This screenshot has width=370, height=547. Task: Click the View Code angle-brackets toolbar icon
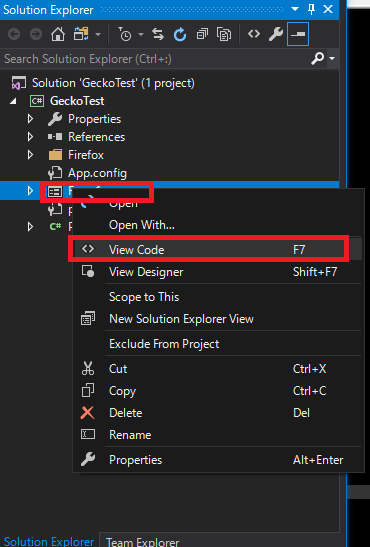254,34
